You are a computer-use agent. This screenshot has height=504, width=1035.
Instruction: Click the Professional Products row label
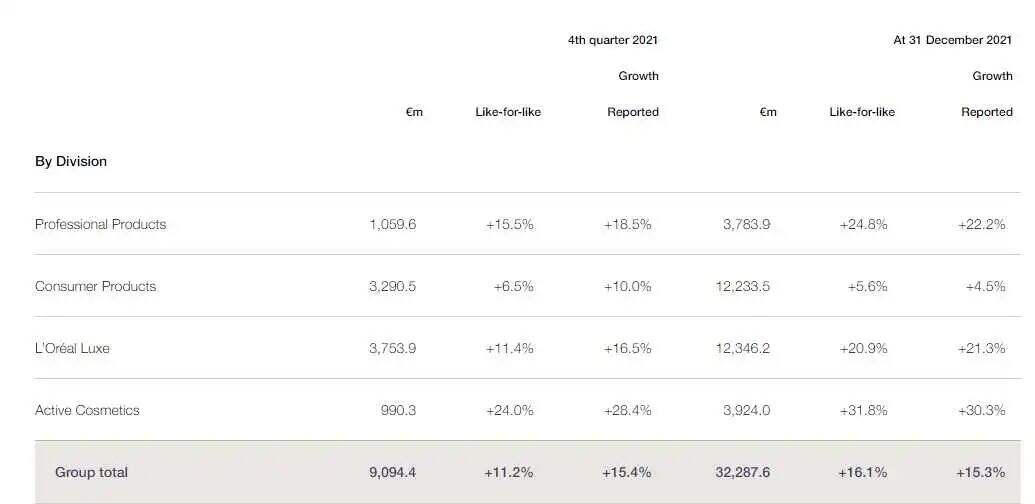coord(100,224)
